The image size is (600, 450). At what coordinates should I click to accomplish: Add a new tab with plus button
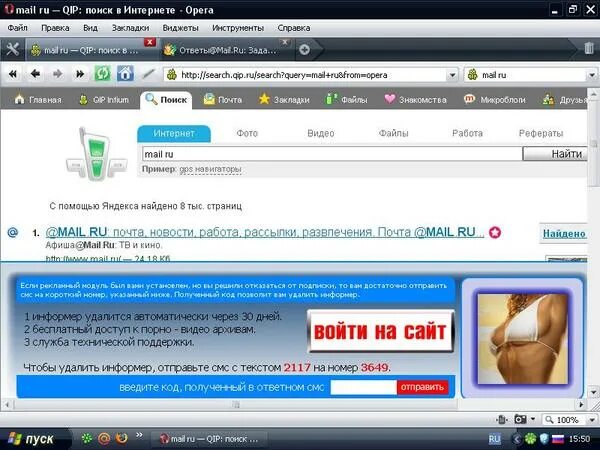click(305, 50)
